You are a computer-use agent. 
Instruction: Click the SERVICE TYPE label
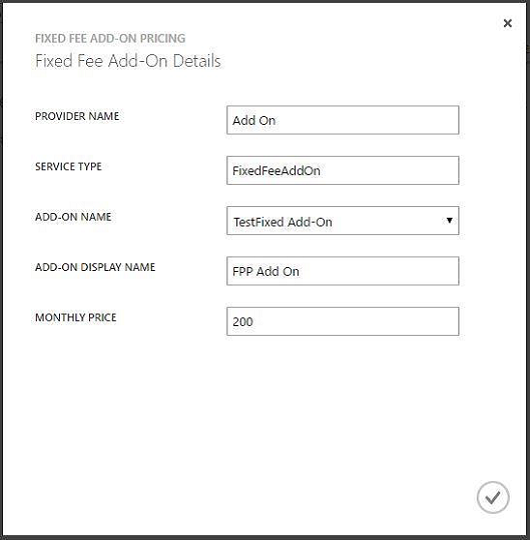tap(68, 167)
